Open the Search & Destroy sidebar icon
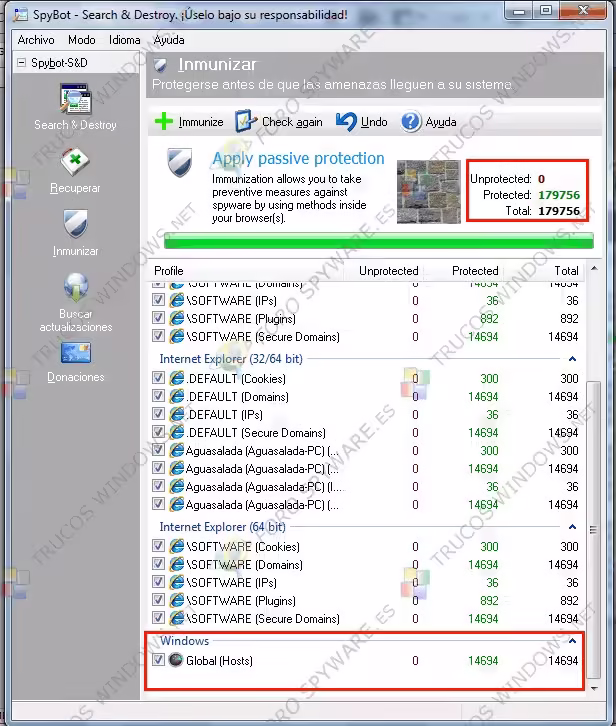This screenshot has width=616, height=726. tap(75, 99)
